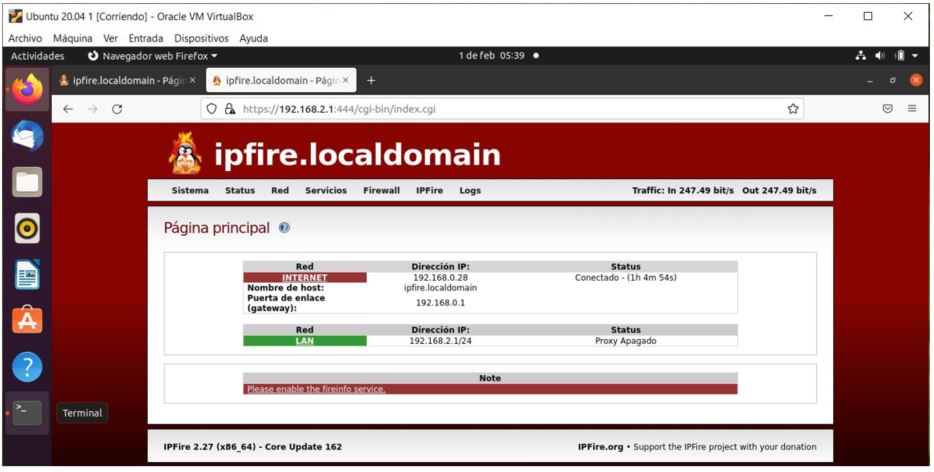Click LAN address 192.168.2.1/24

(440, 341)
